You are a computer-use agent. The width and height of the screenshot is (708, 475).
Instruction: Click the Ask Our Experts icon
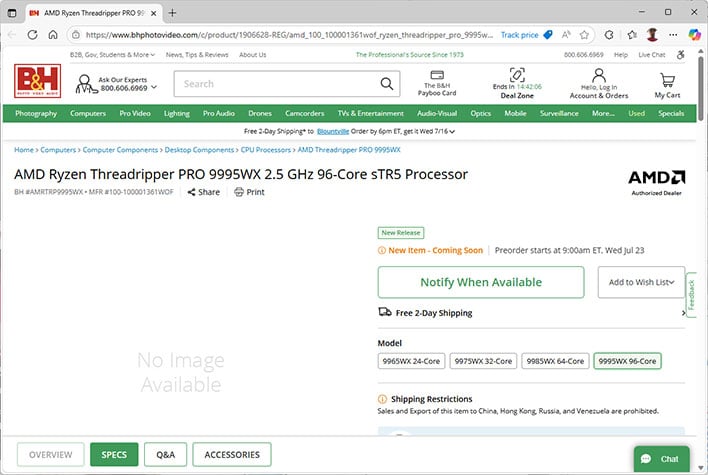[85, 84]
